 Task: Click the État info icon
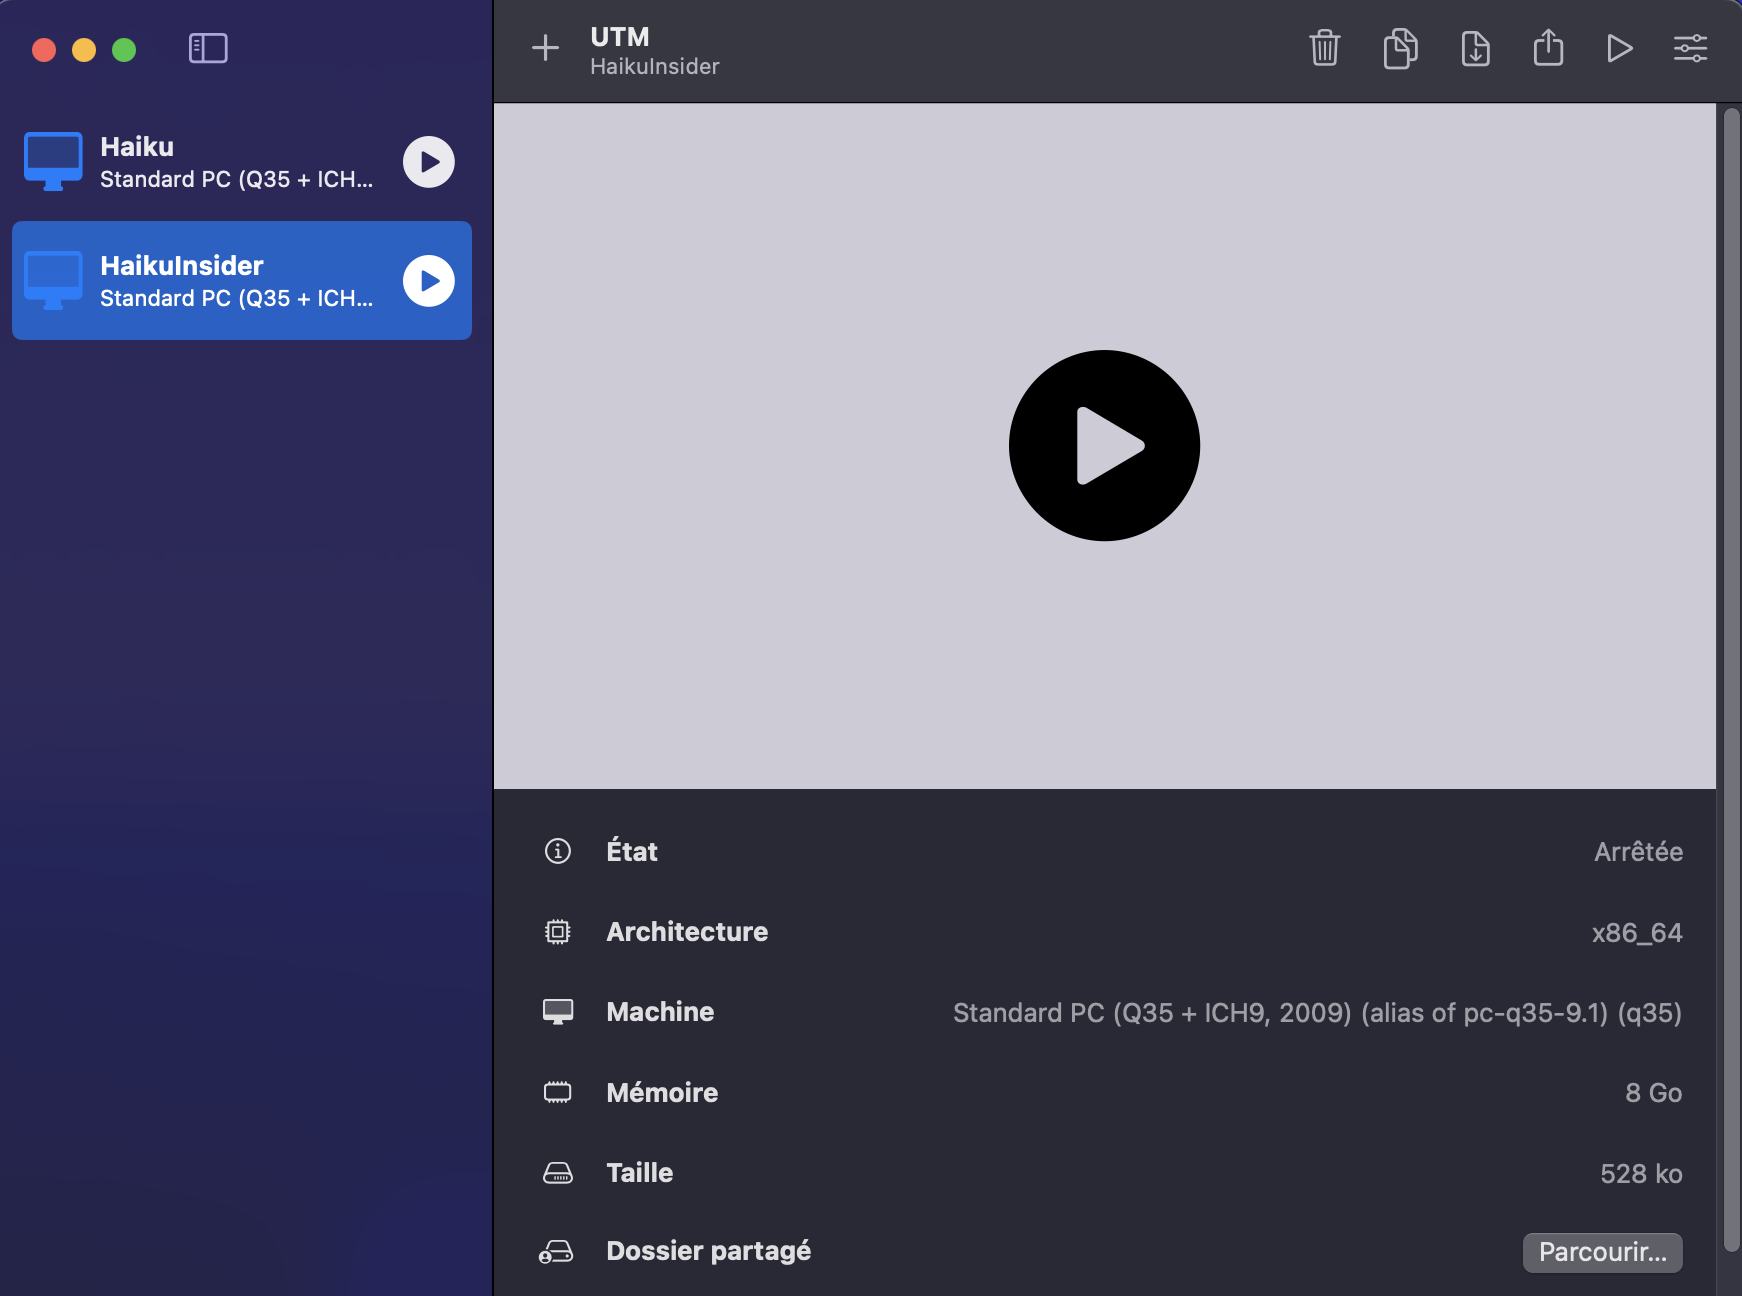coord(557,851)
